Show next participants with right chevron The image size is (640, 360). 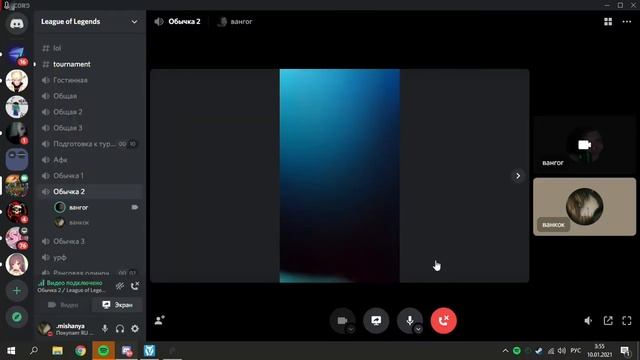[518, 176]
